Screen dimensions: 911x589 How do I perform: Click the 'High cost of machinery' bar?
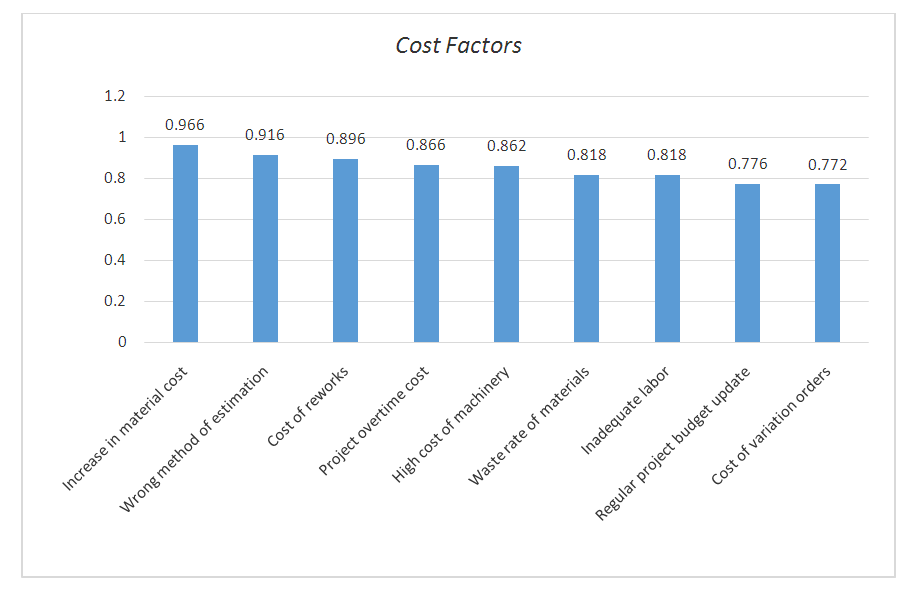[x=506, y=254]
